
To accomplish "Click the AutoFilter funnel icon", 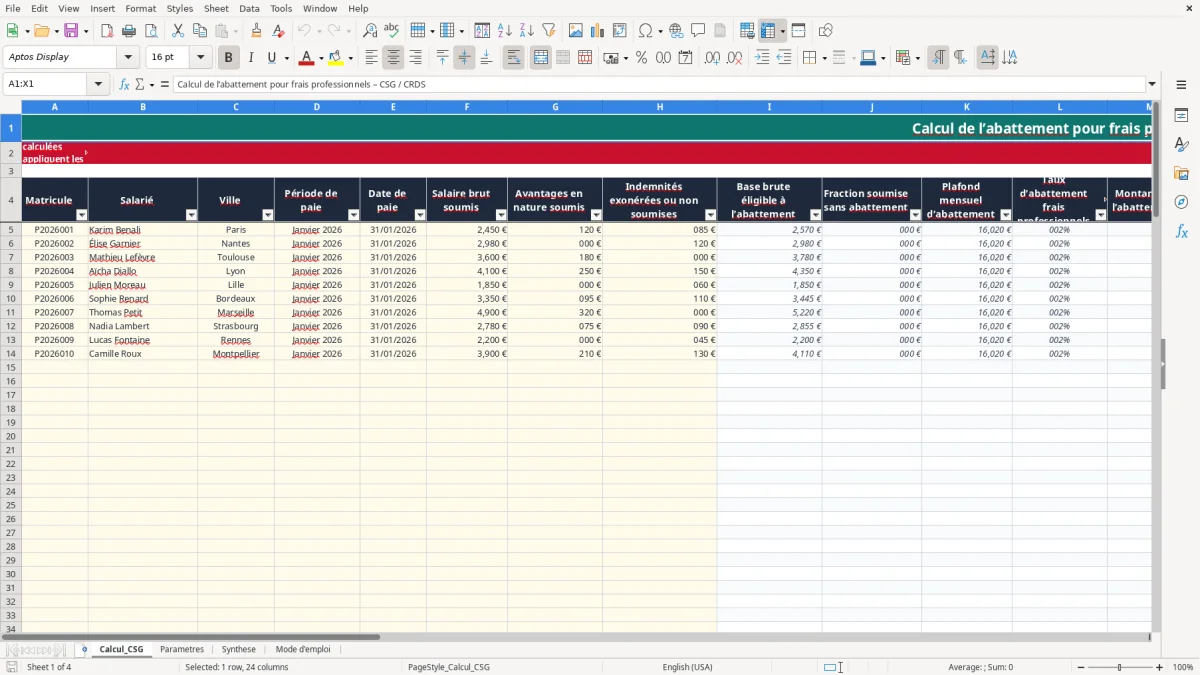I will 549,31.
